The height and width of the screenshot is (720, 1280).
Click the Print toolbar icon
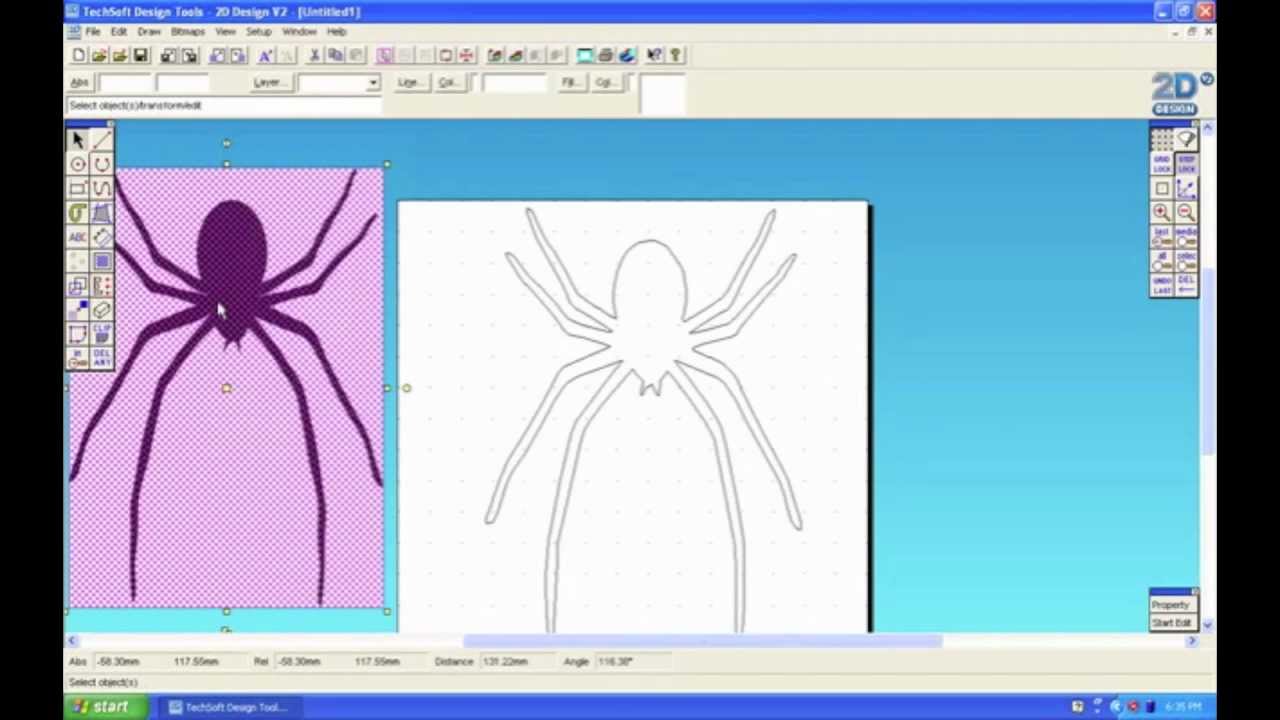(606, 55)
